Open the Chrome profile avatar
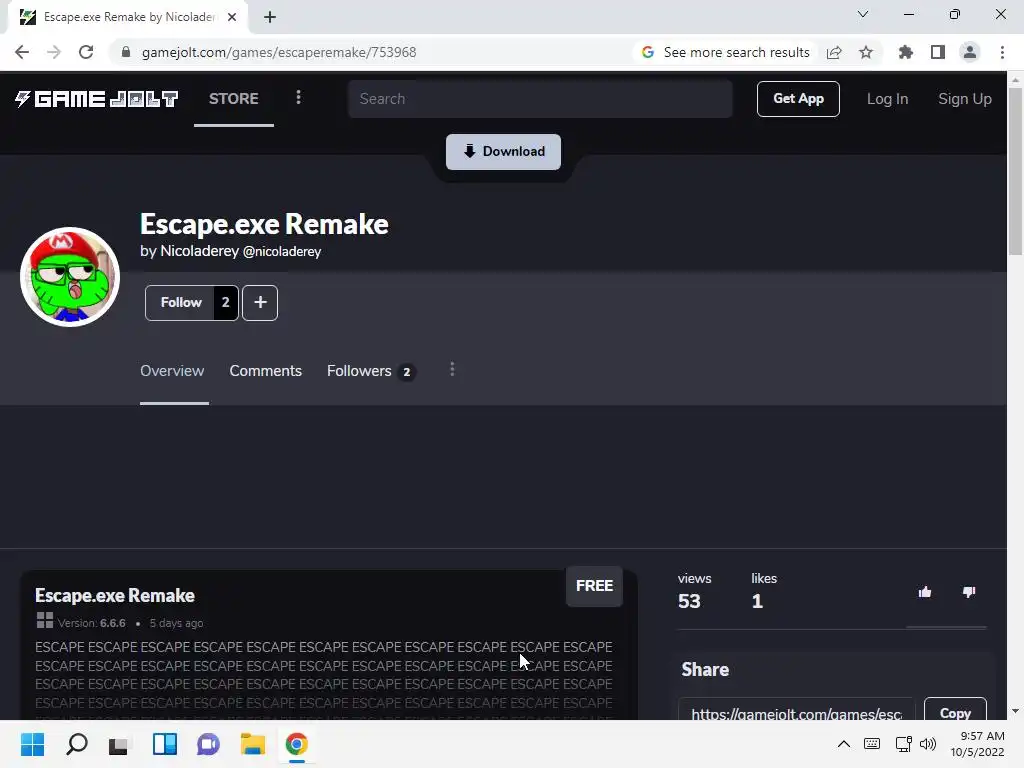Screen dimensions: 1024x768 pyautogui.click(x=970, y=52)
